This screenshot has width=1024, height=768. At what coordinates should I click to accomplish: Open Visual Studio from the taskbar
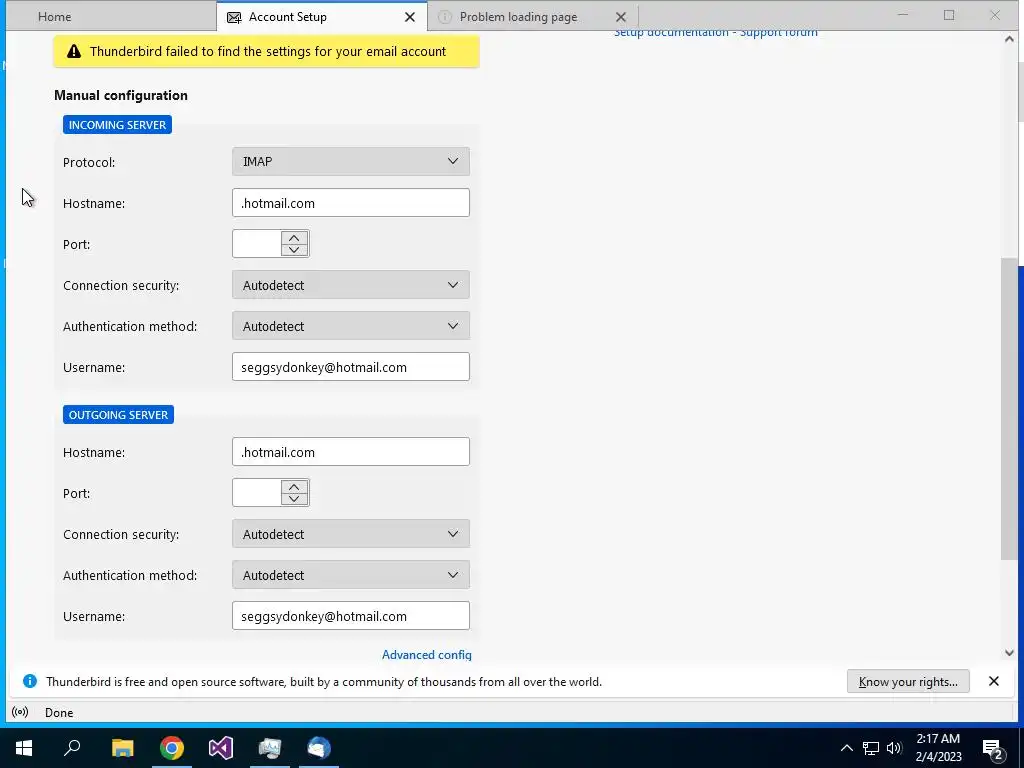[221, 748]
